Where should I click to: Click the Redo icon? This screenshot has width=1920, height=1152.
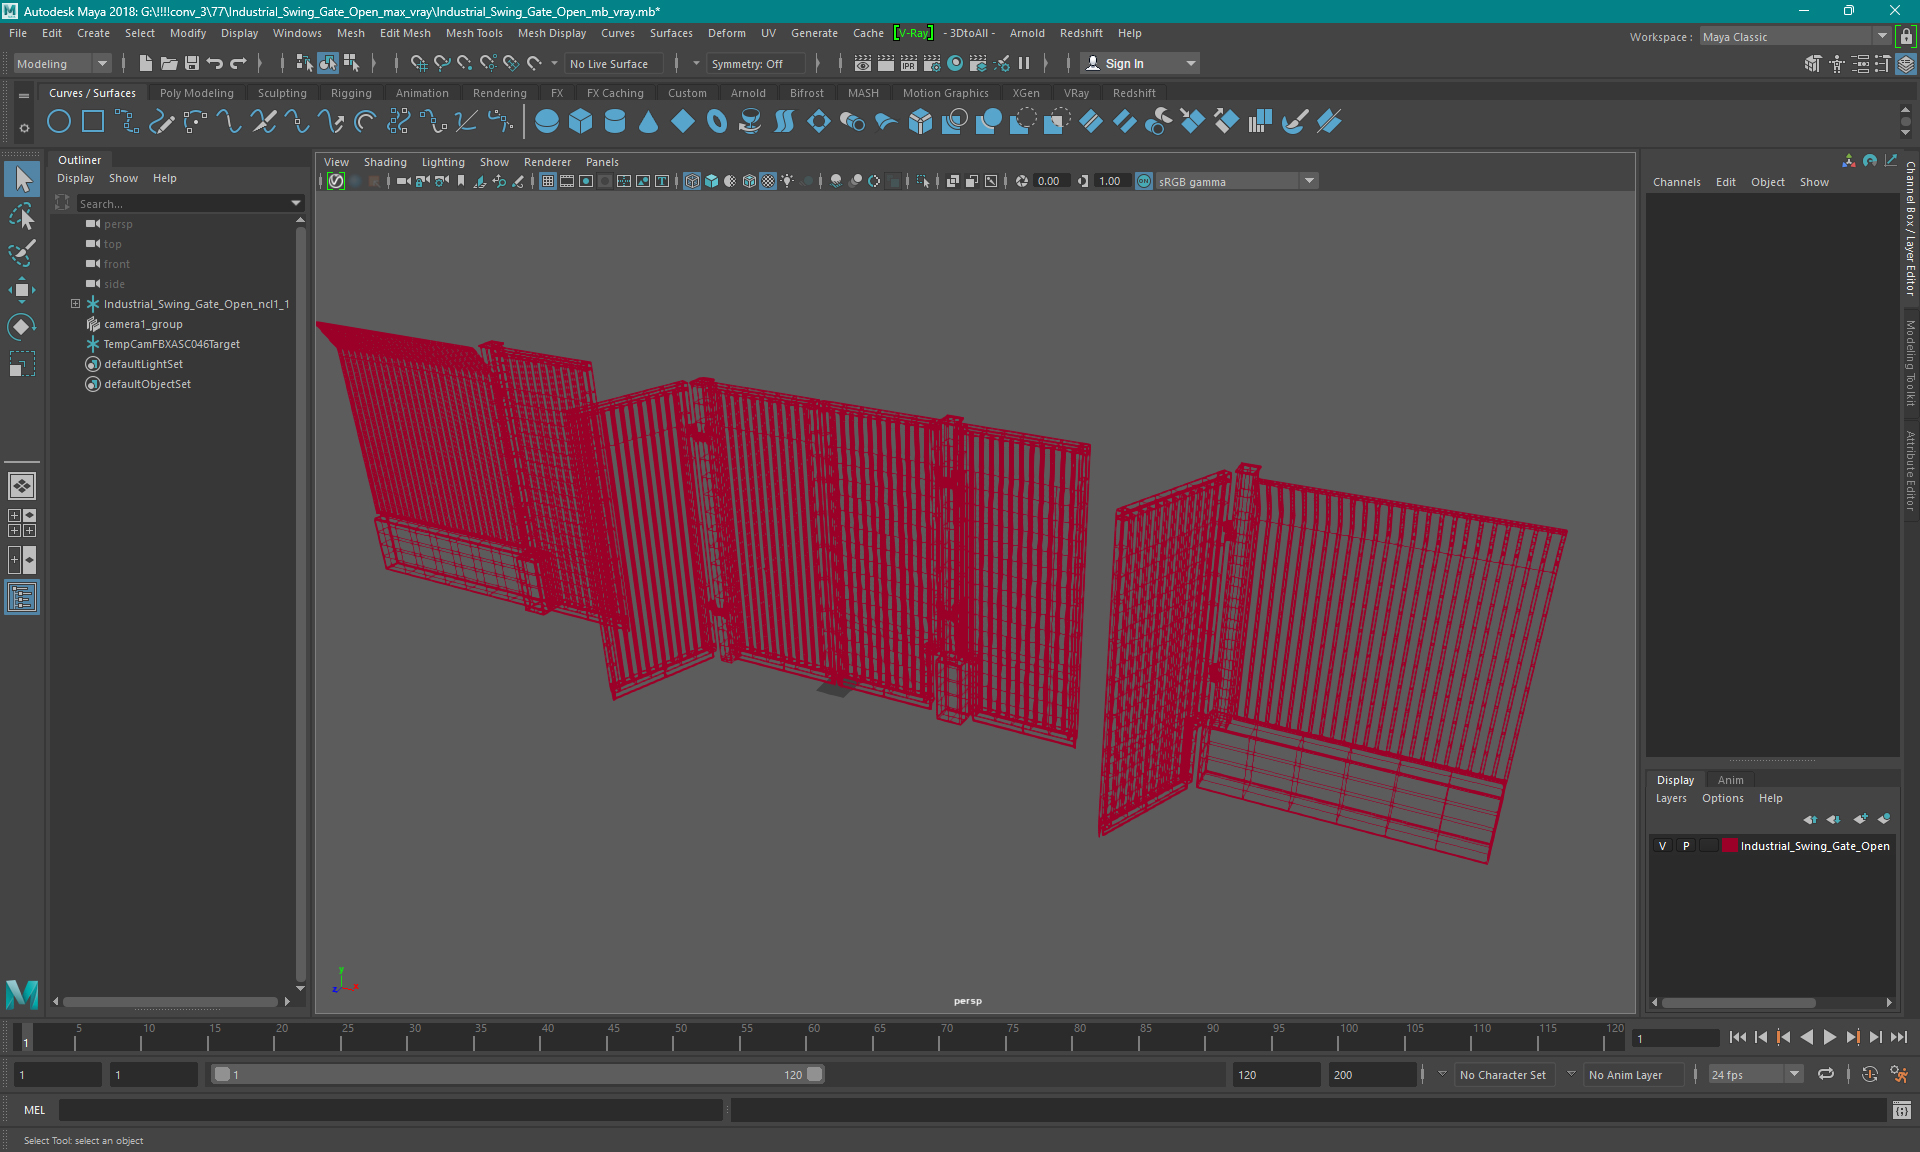(x=238, y=63)
